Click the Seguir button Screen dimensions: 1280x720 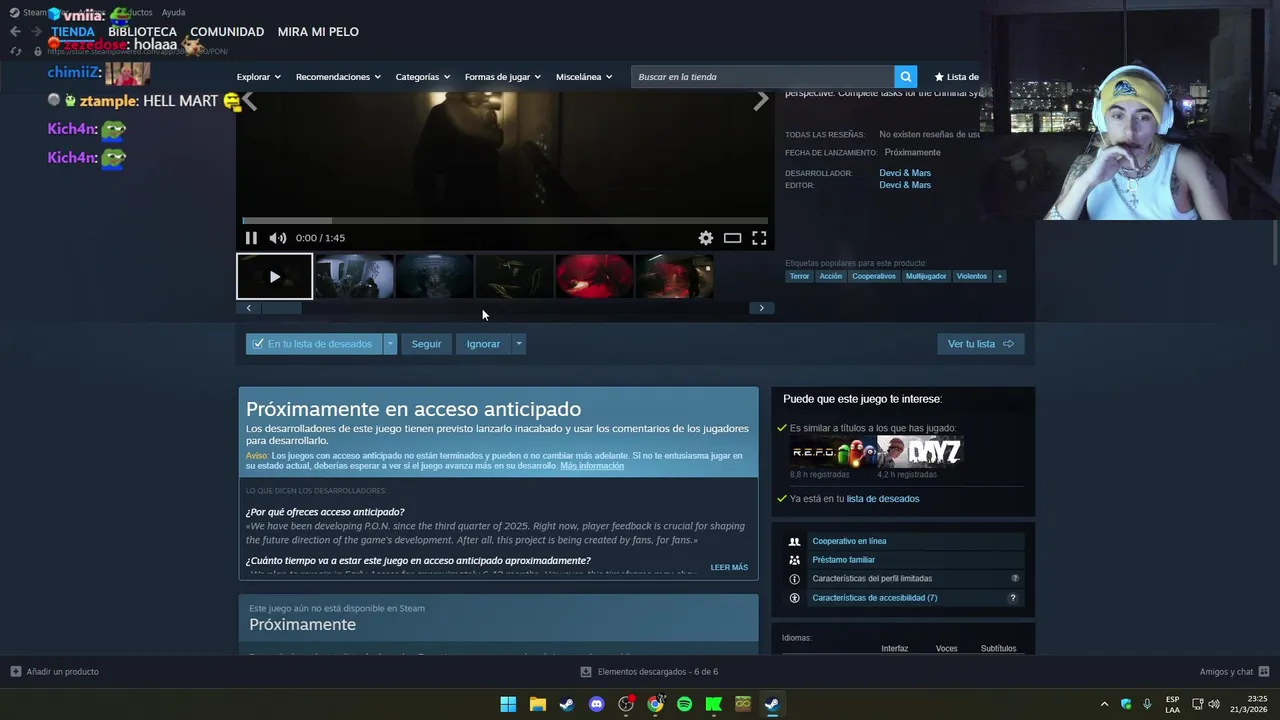click(426, 344)
